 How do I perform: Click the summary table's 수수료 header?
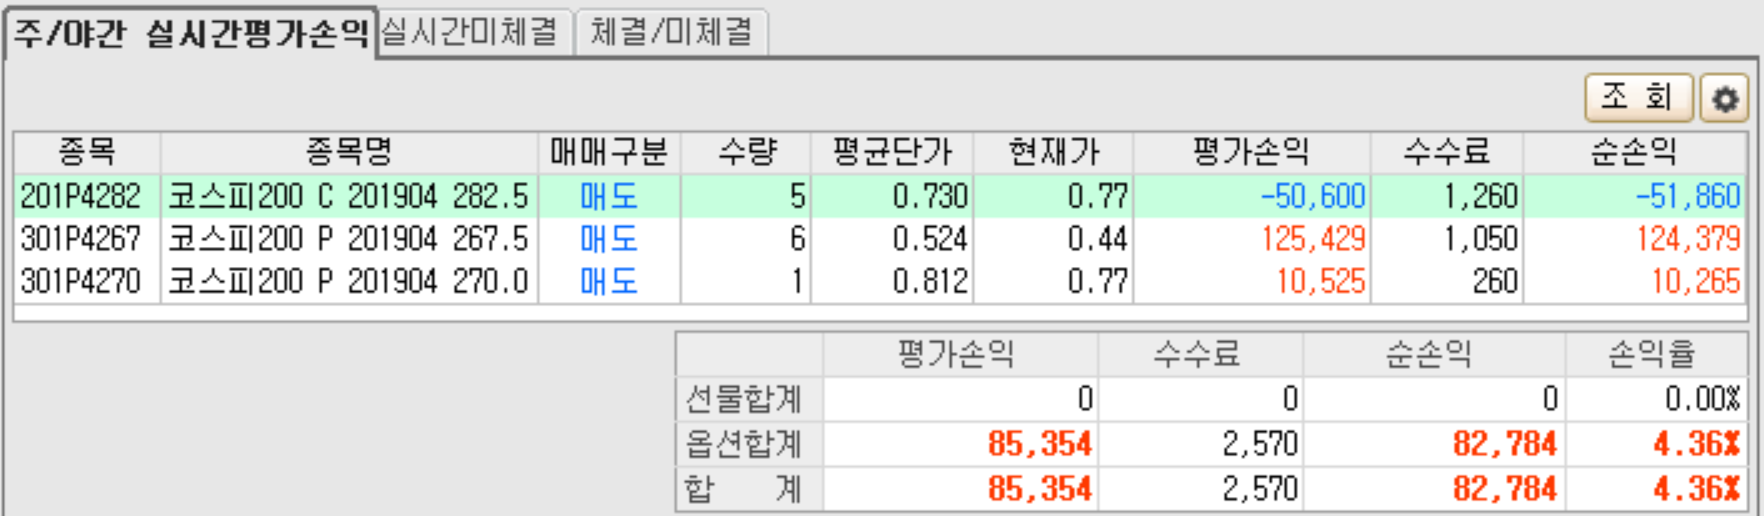[x=1198, y=354]
